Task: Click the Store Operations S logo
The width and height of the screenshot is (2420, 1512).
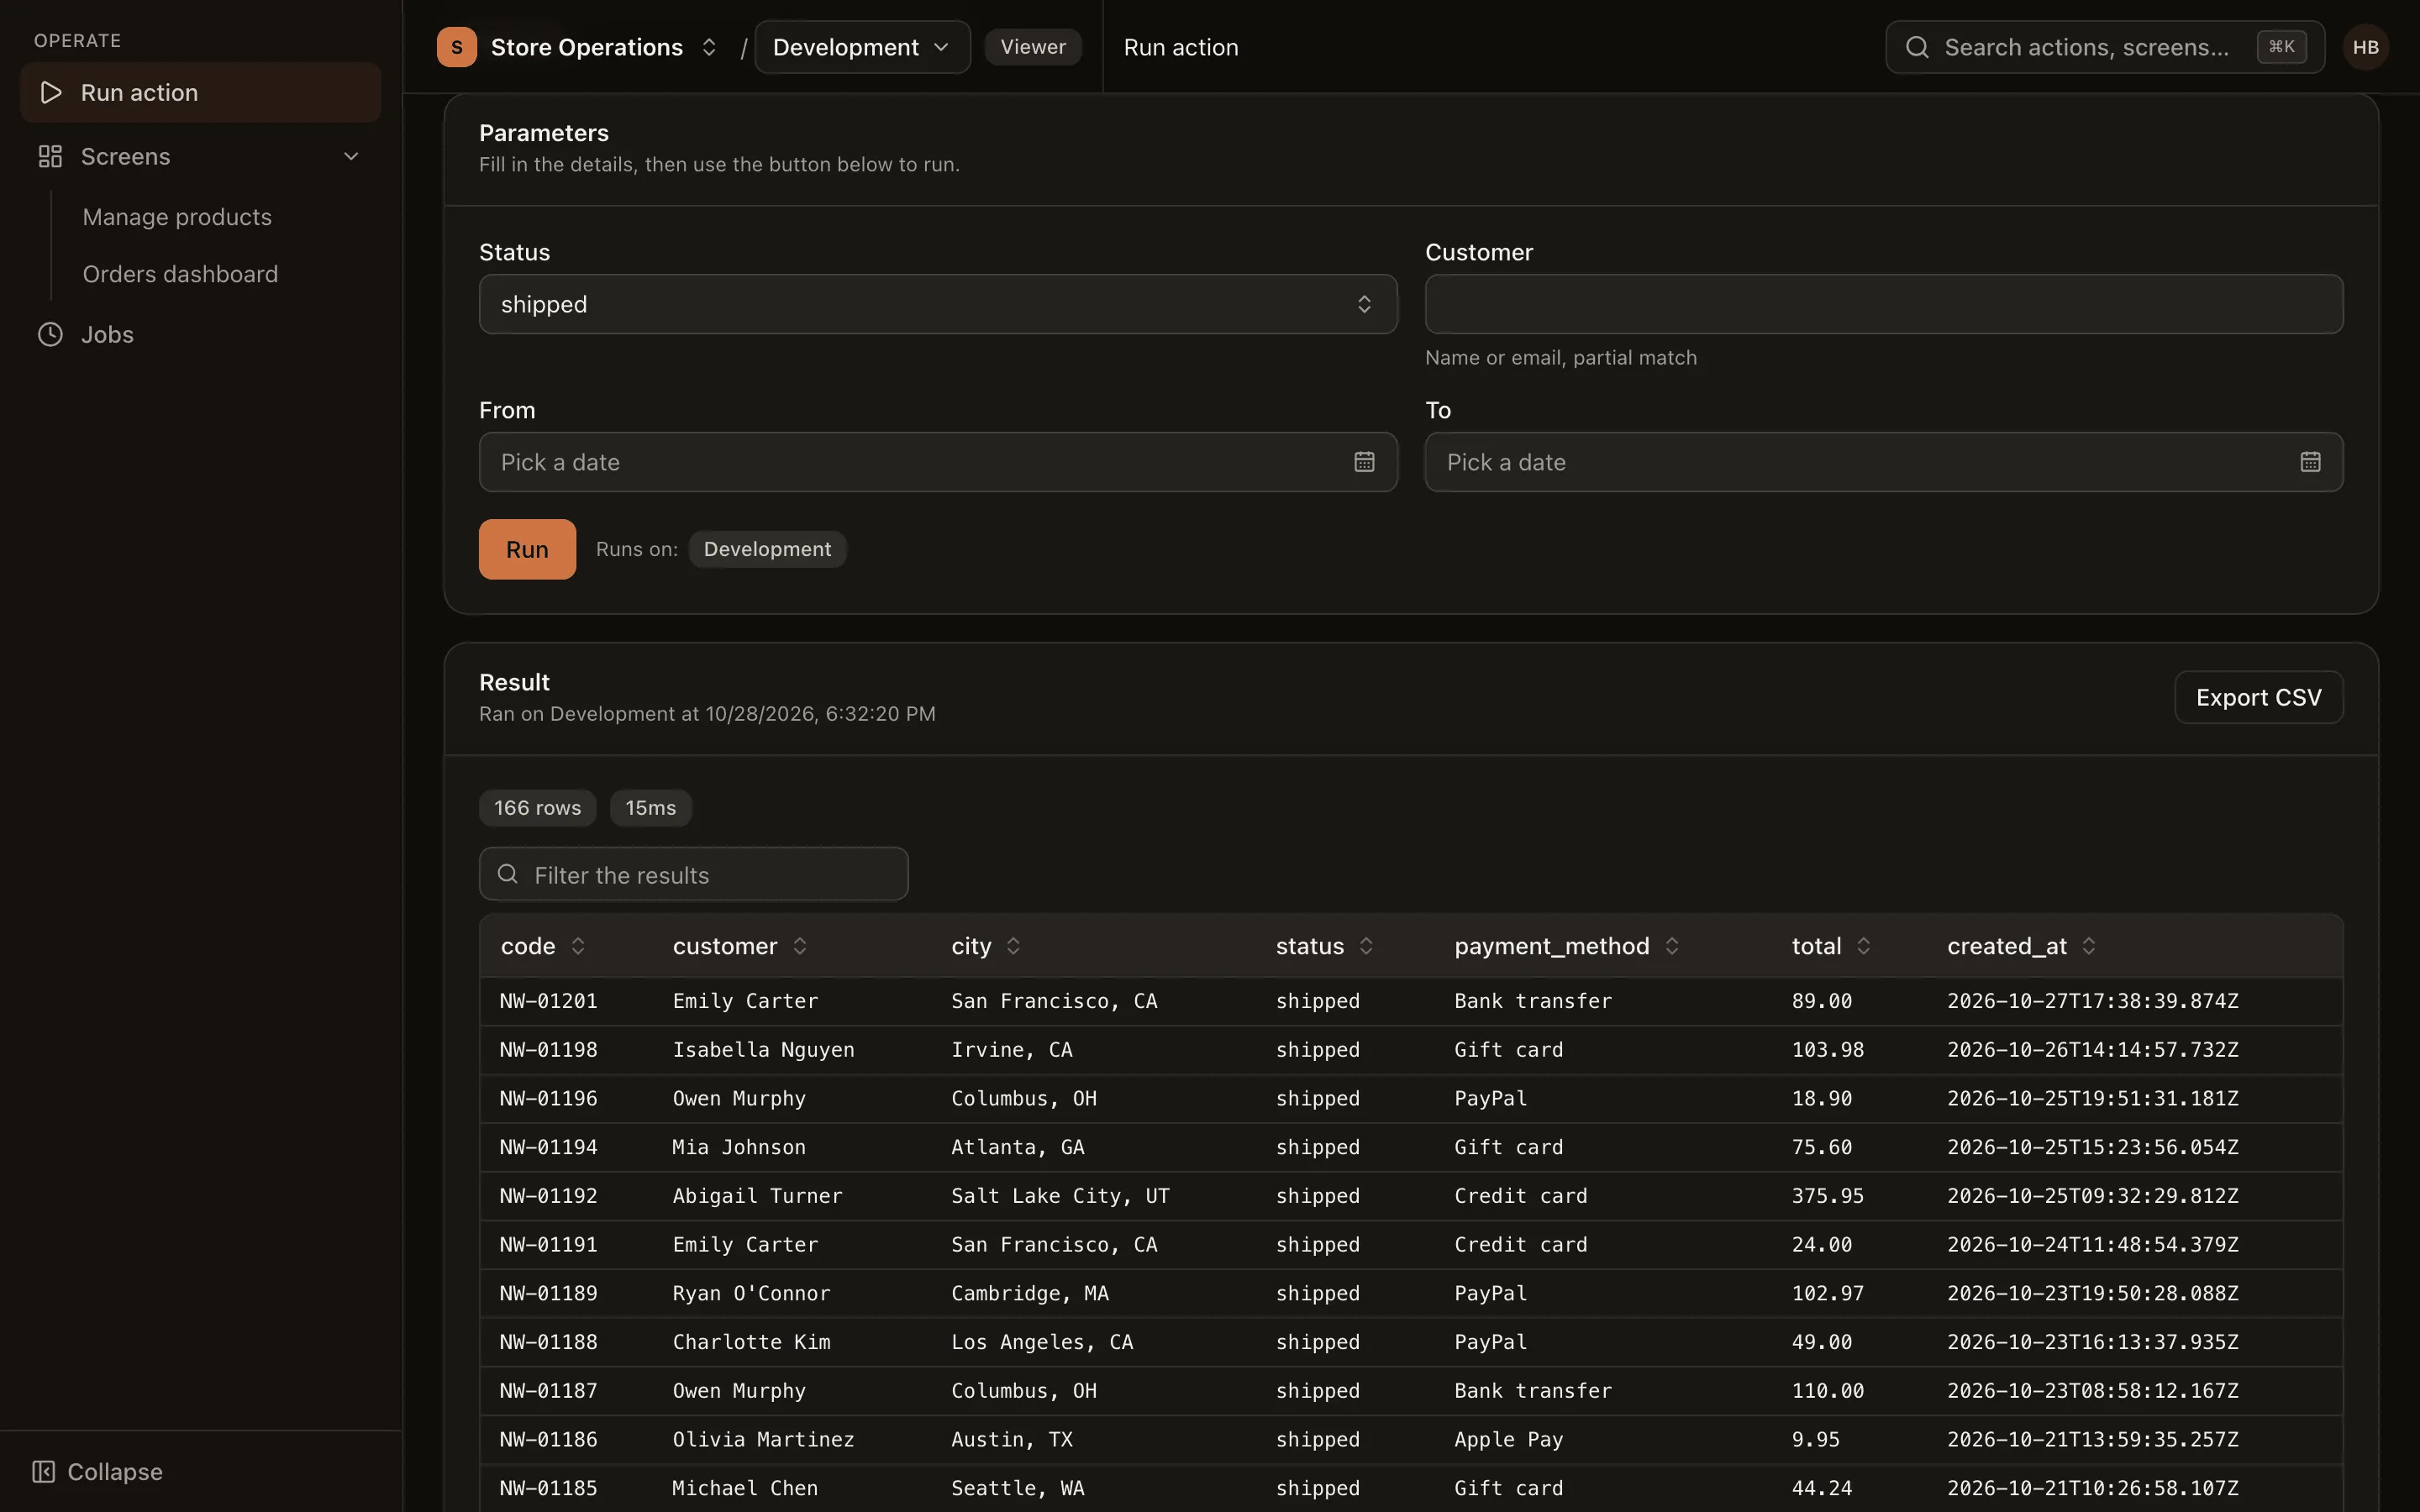Action: point(457,47)
